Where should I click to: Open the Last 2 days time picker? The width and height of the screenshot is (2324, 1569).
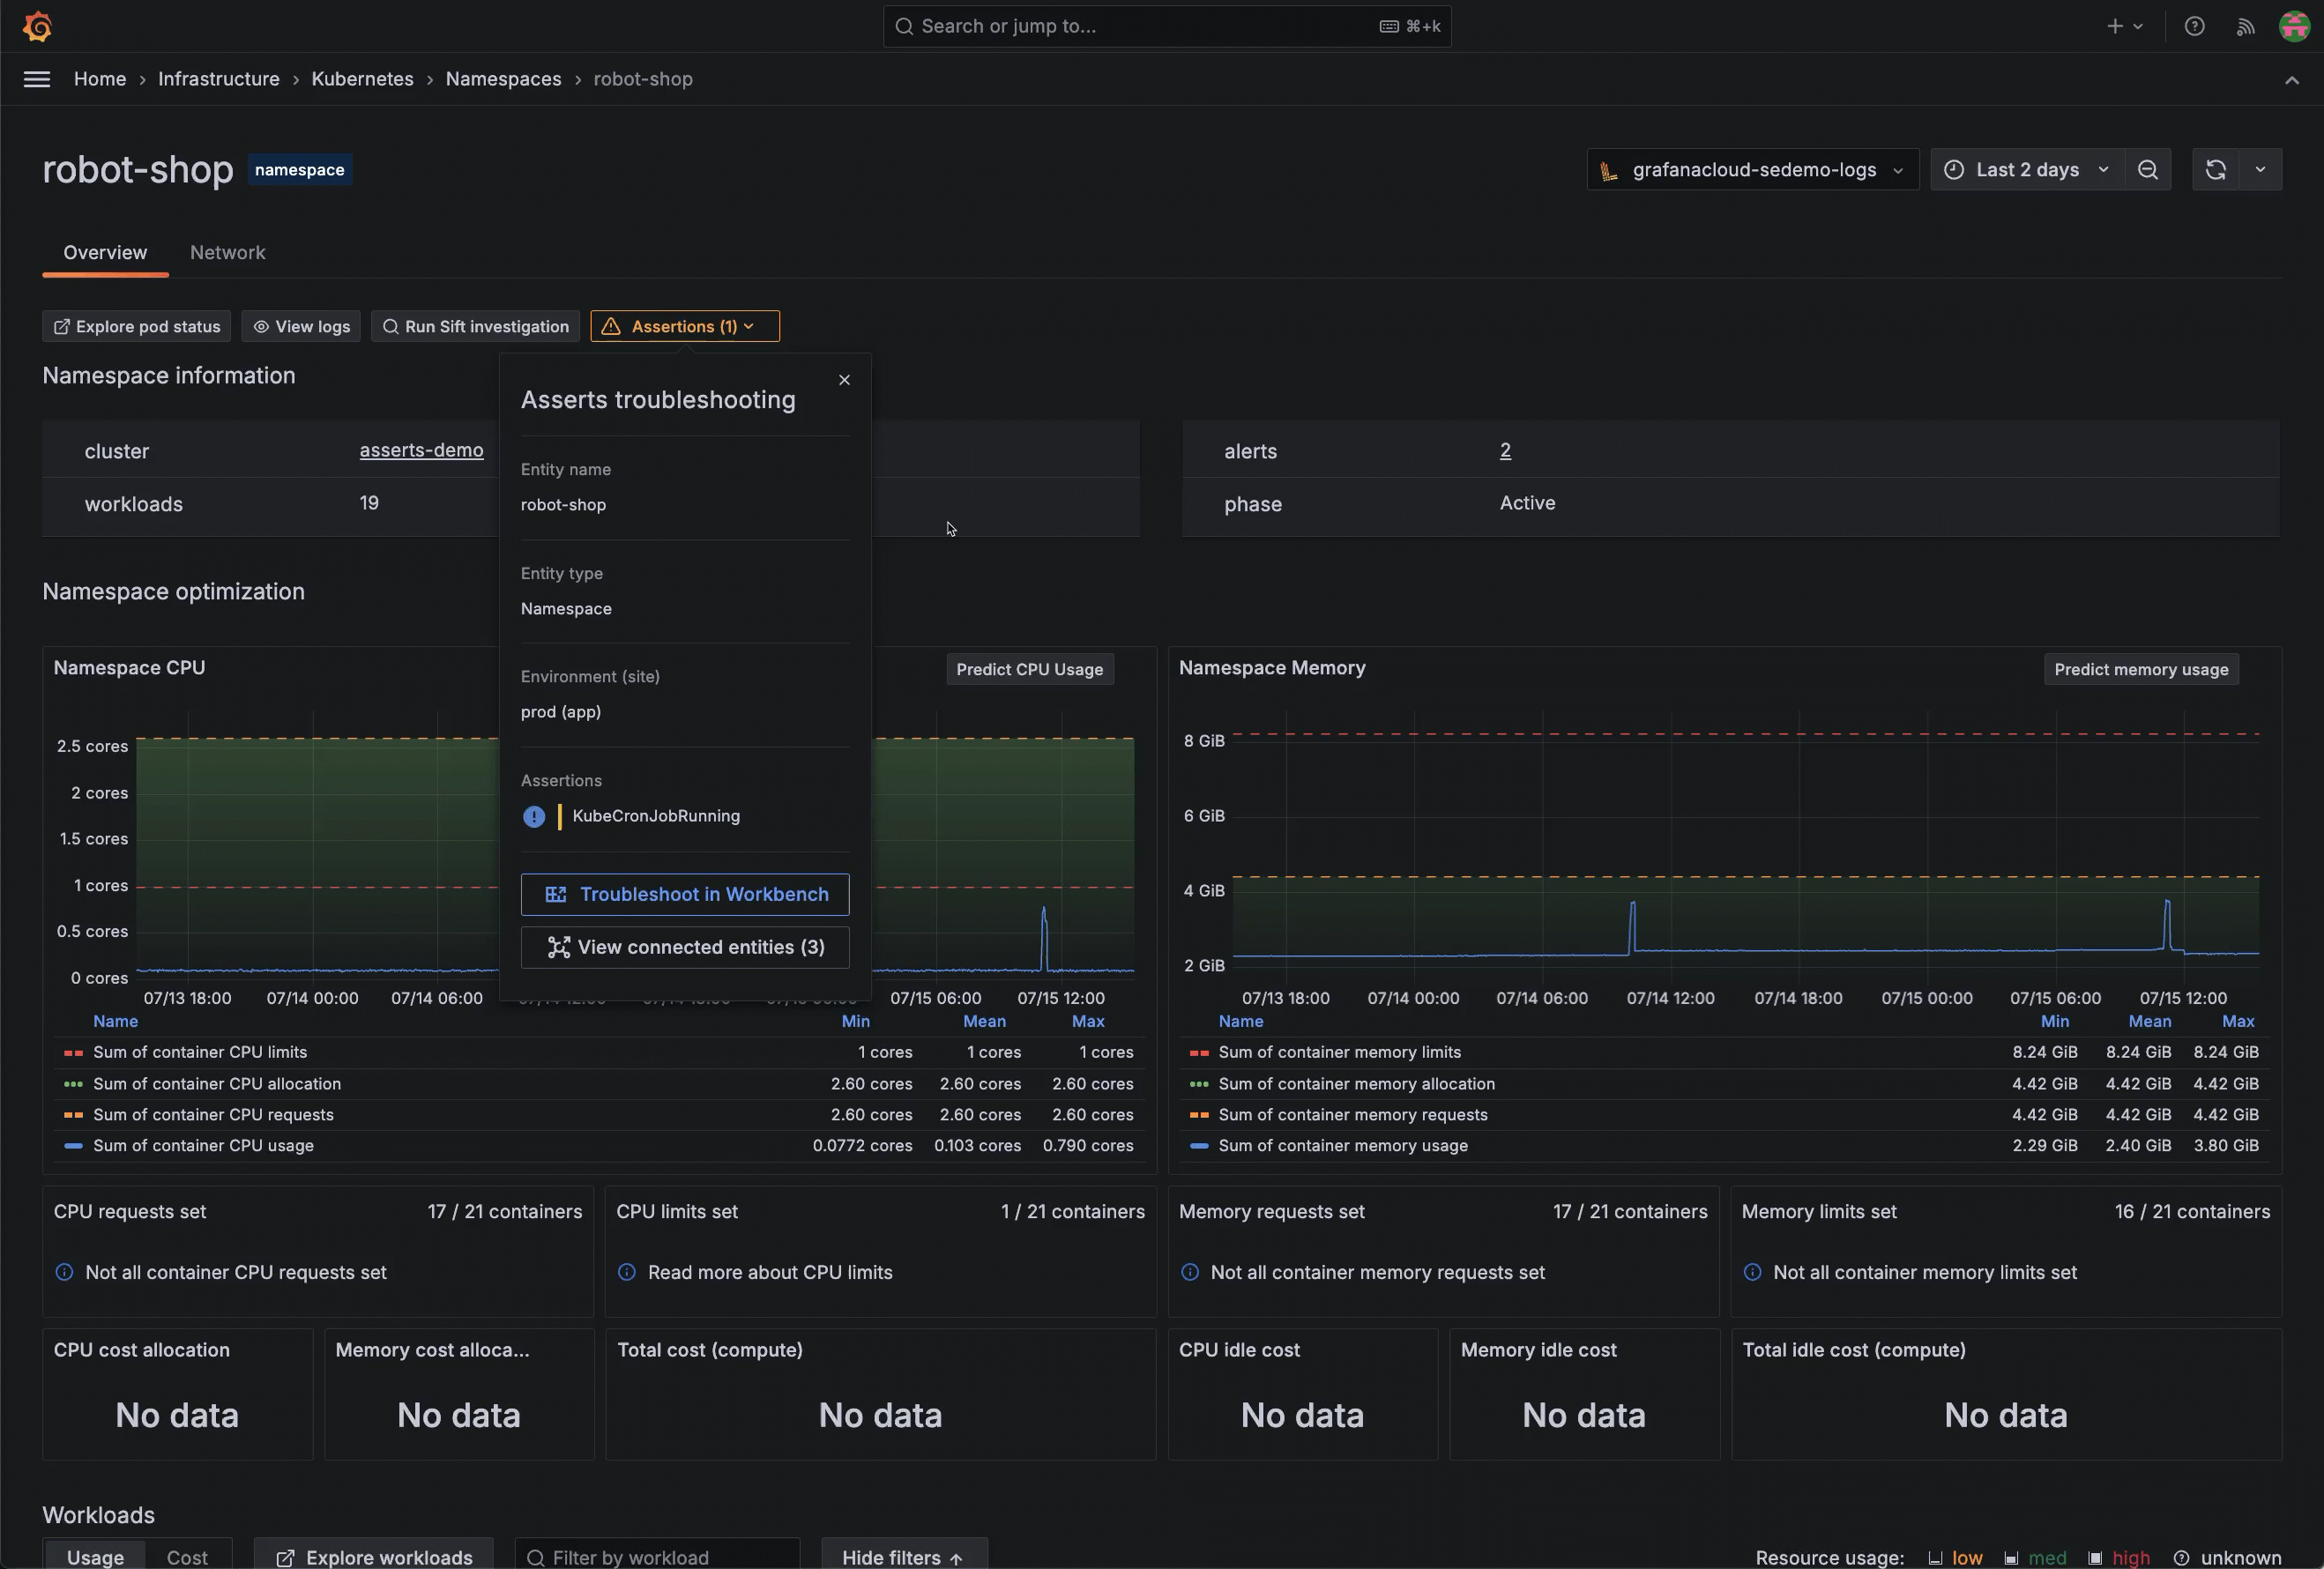pyautogui.click(x=2026, y=170)
